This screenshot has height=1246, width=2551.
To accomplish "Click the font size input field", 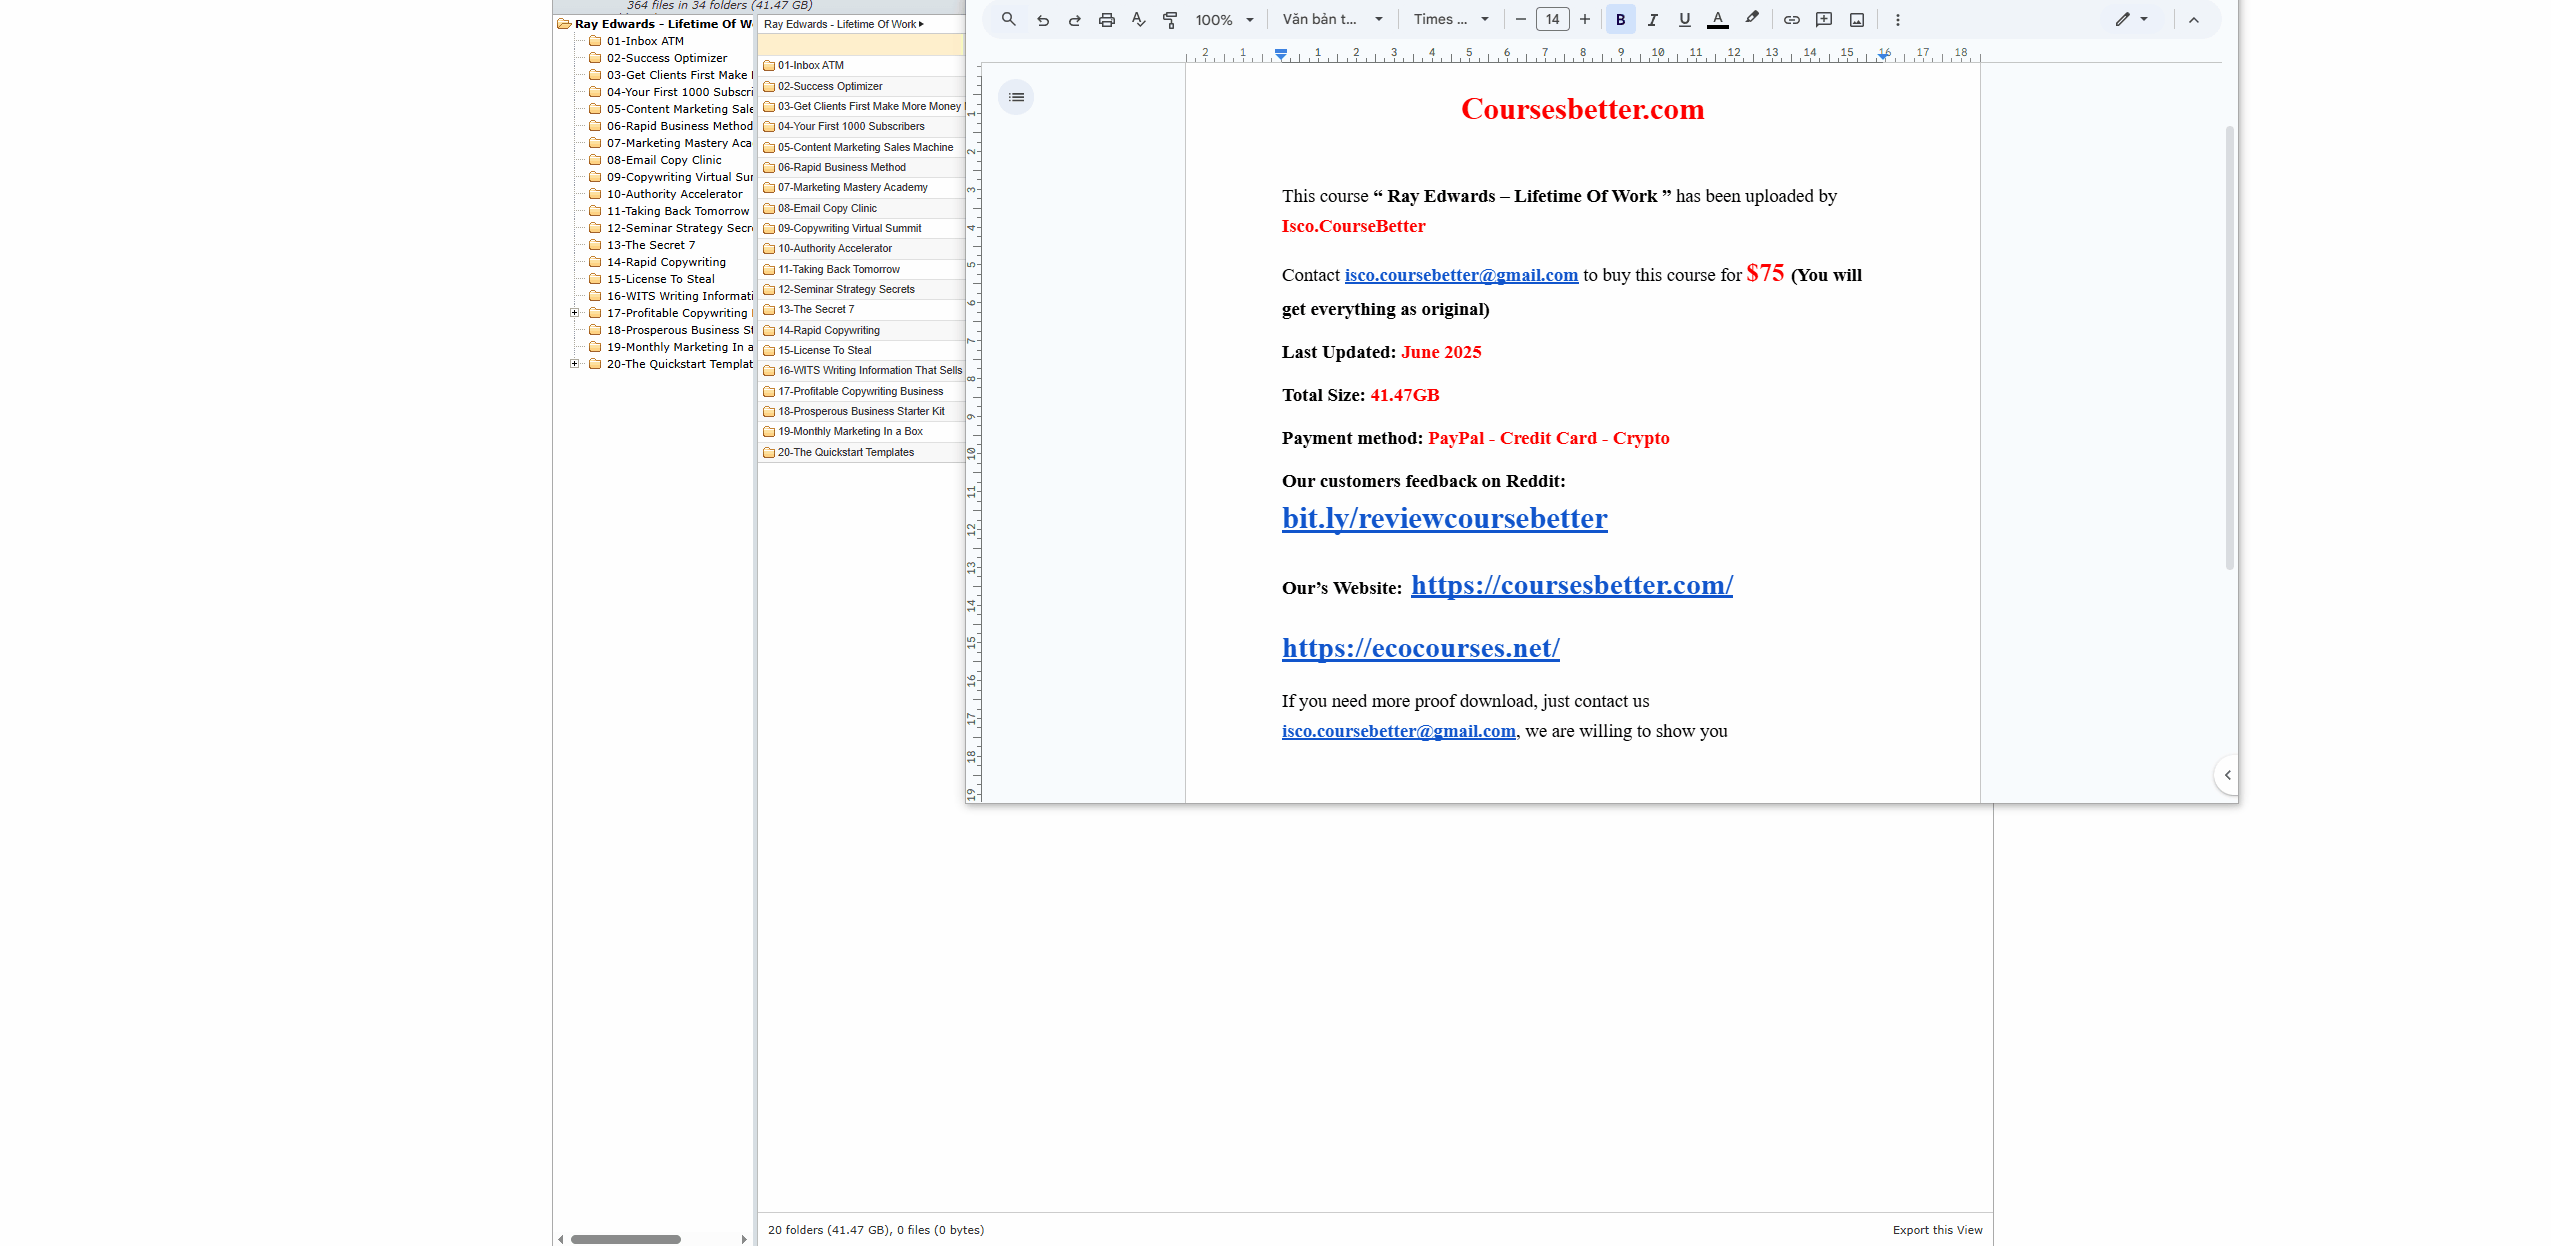I will pos(1552,20).
